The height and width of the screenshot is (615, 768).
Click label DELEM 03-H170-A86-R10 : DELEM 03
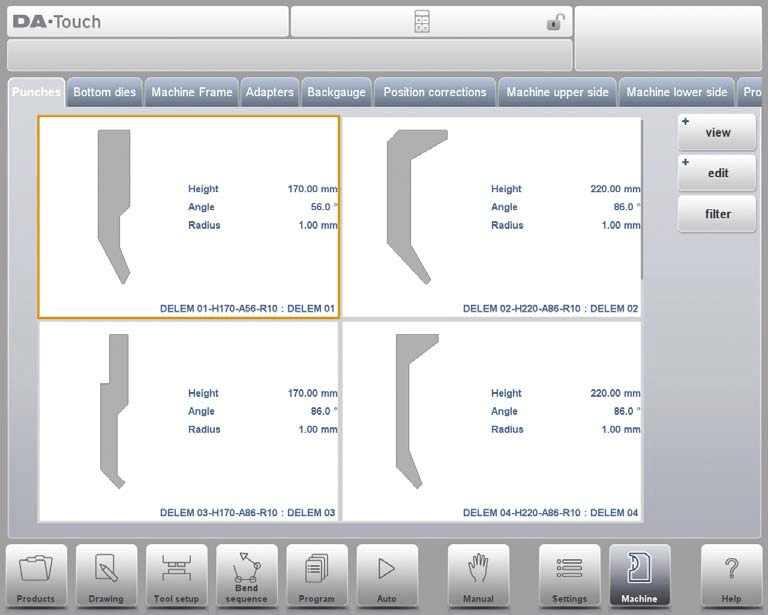click(247, 513)
